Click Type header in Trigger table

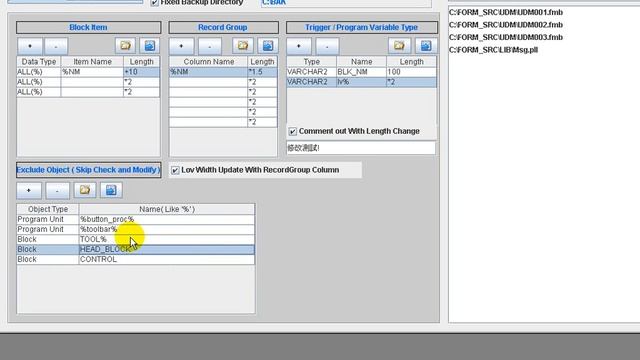point(312,62)
